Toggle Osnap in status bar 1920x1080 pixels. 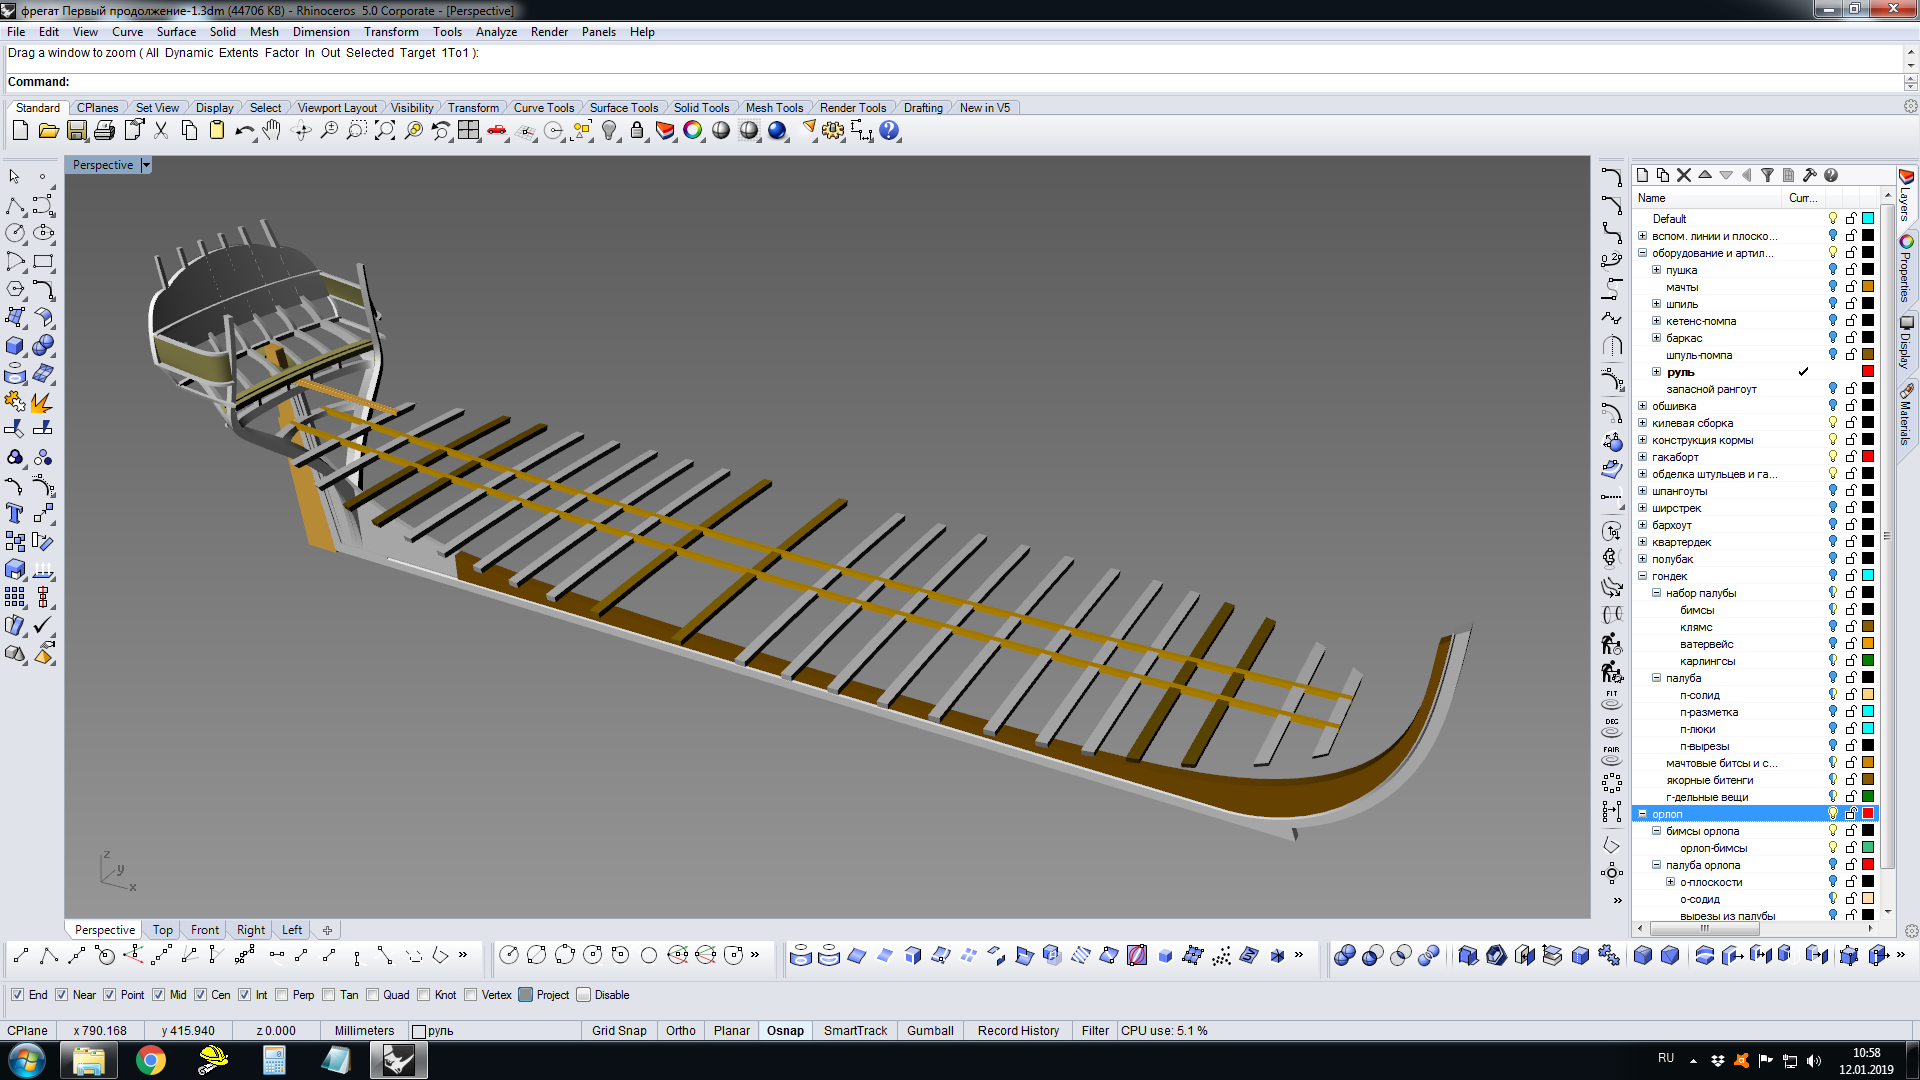click(x=785, y=1031)
